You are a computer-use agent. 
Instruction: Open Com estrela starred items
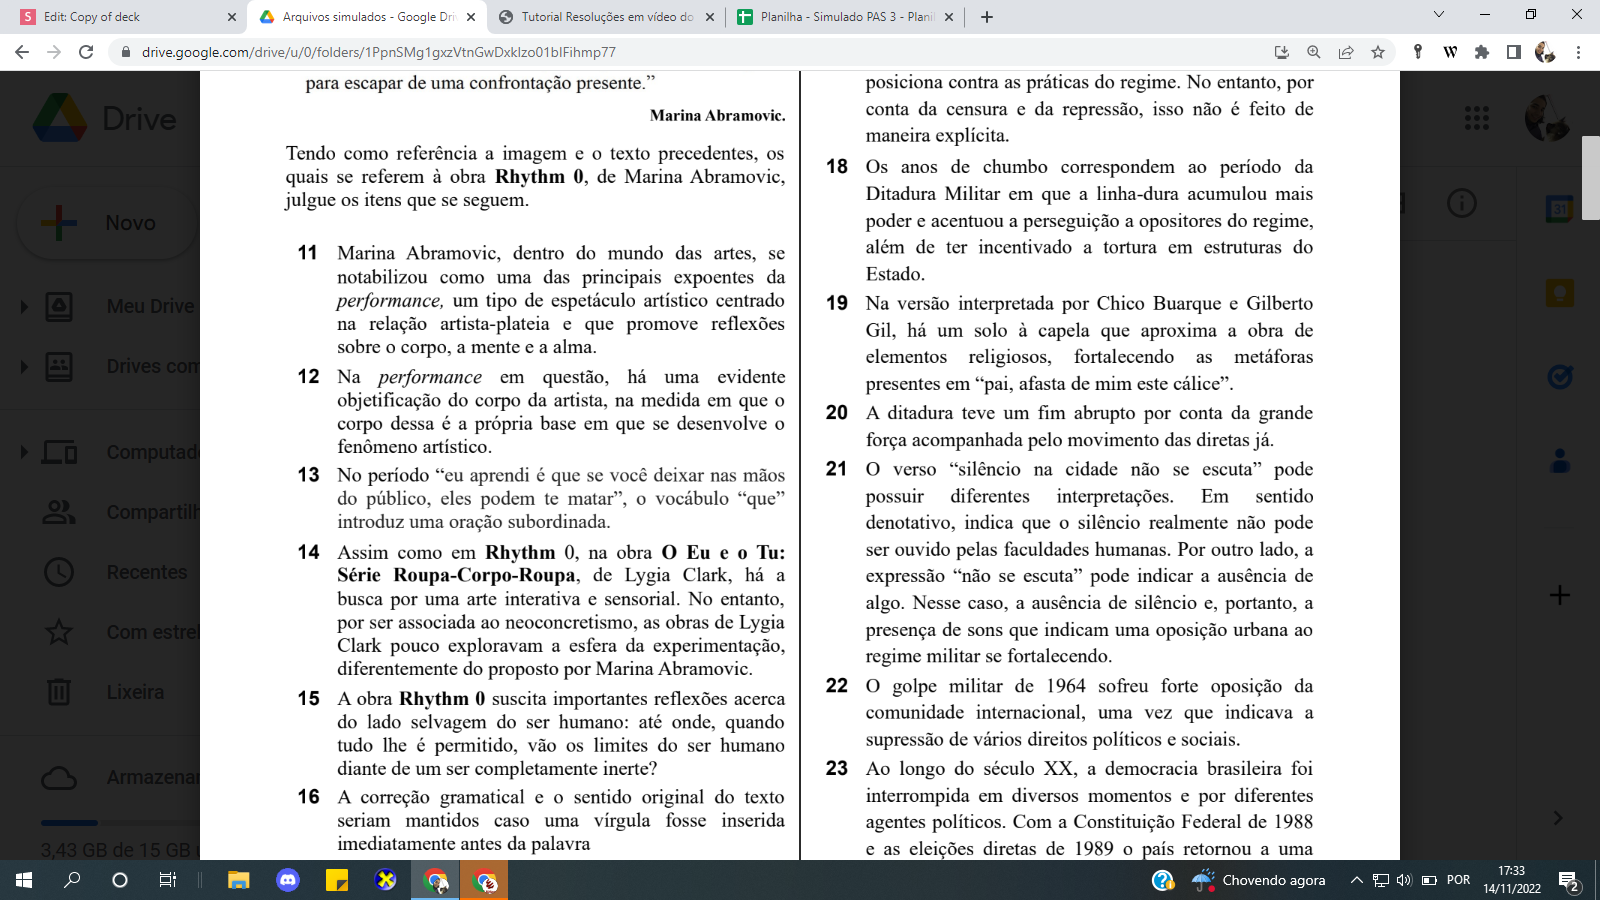(x=120, y=632)
